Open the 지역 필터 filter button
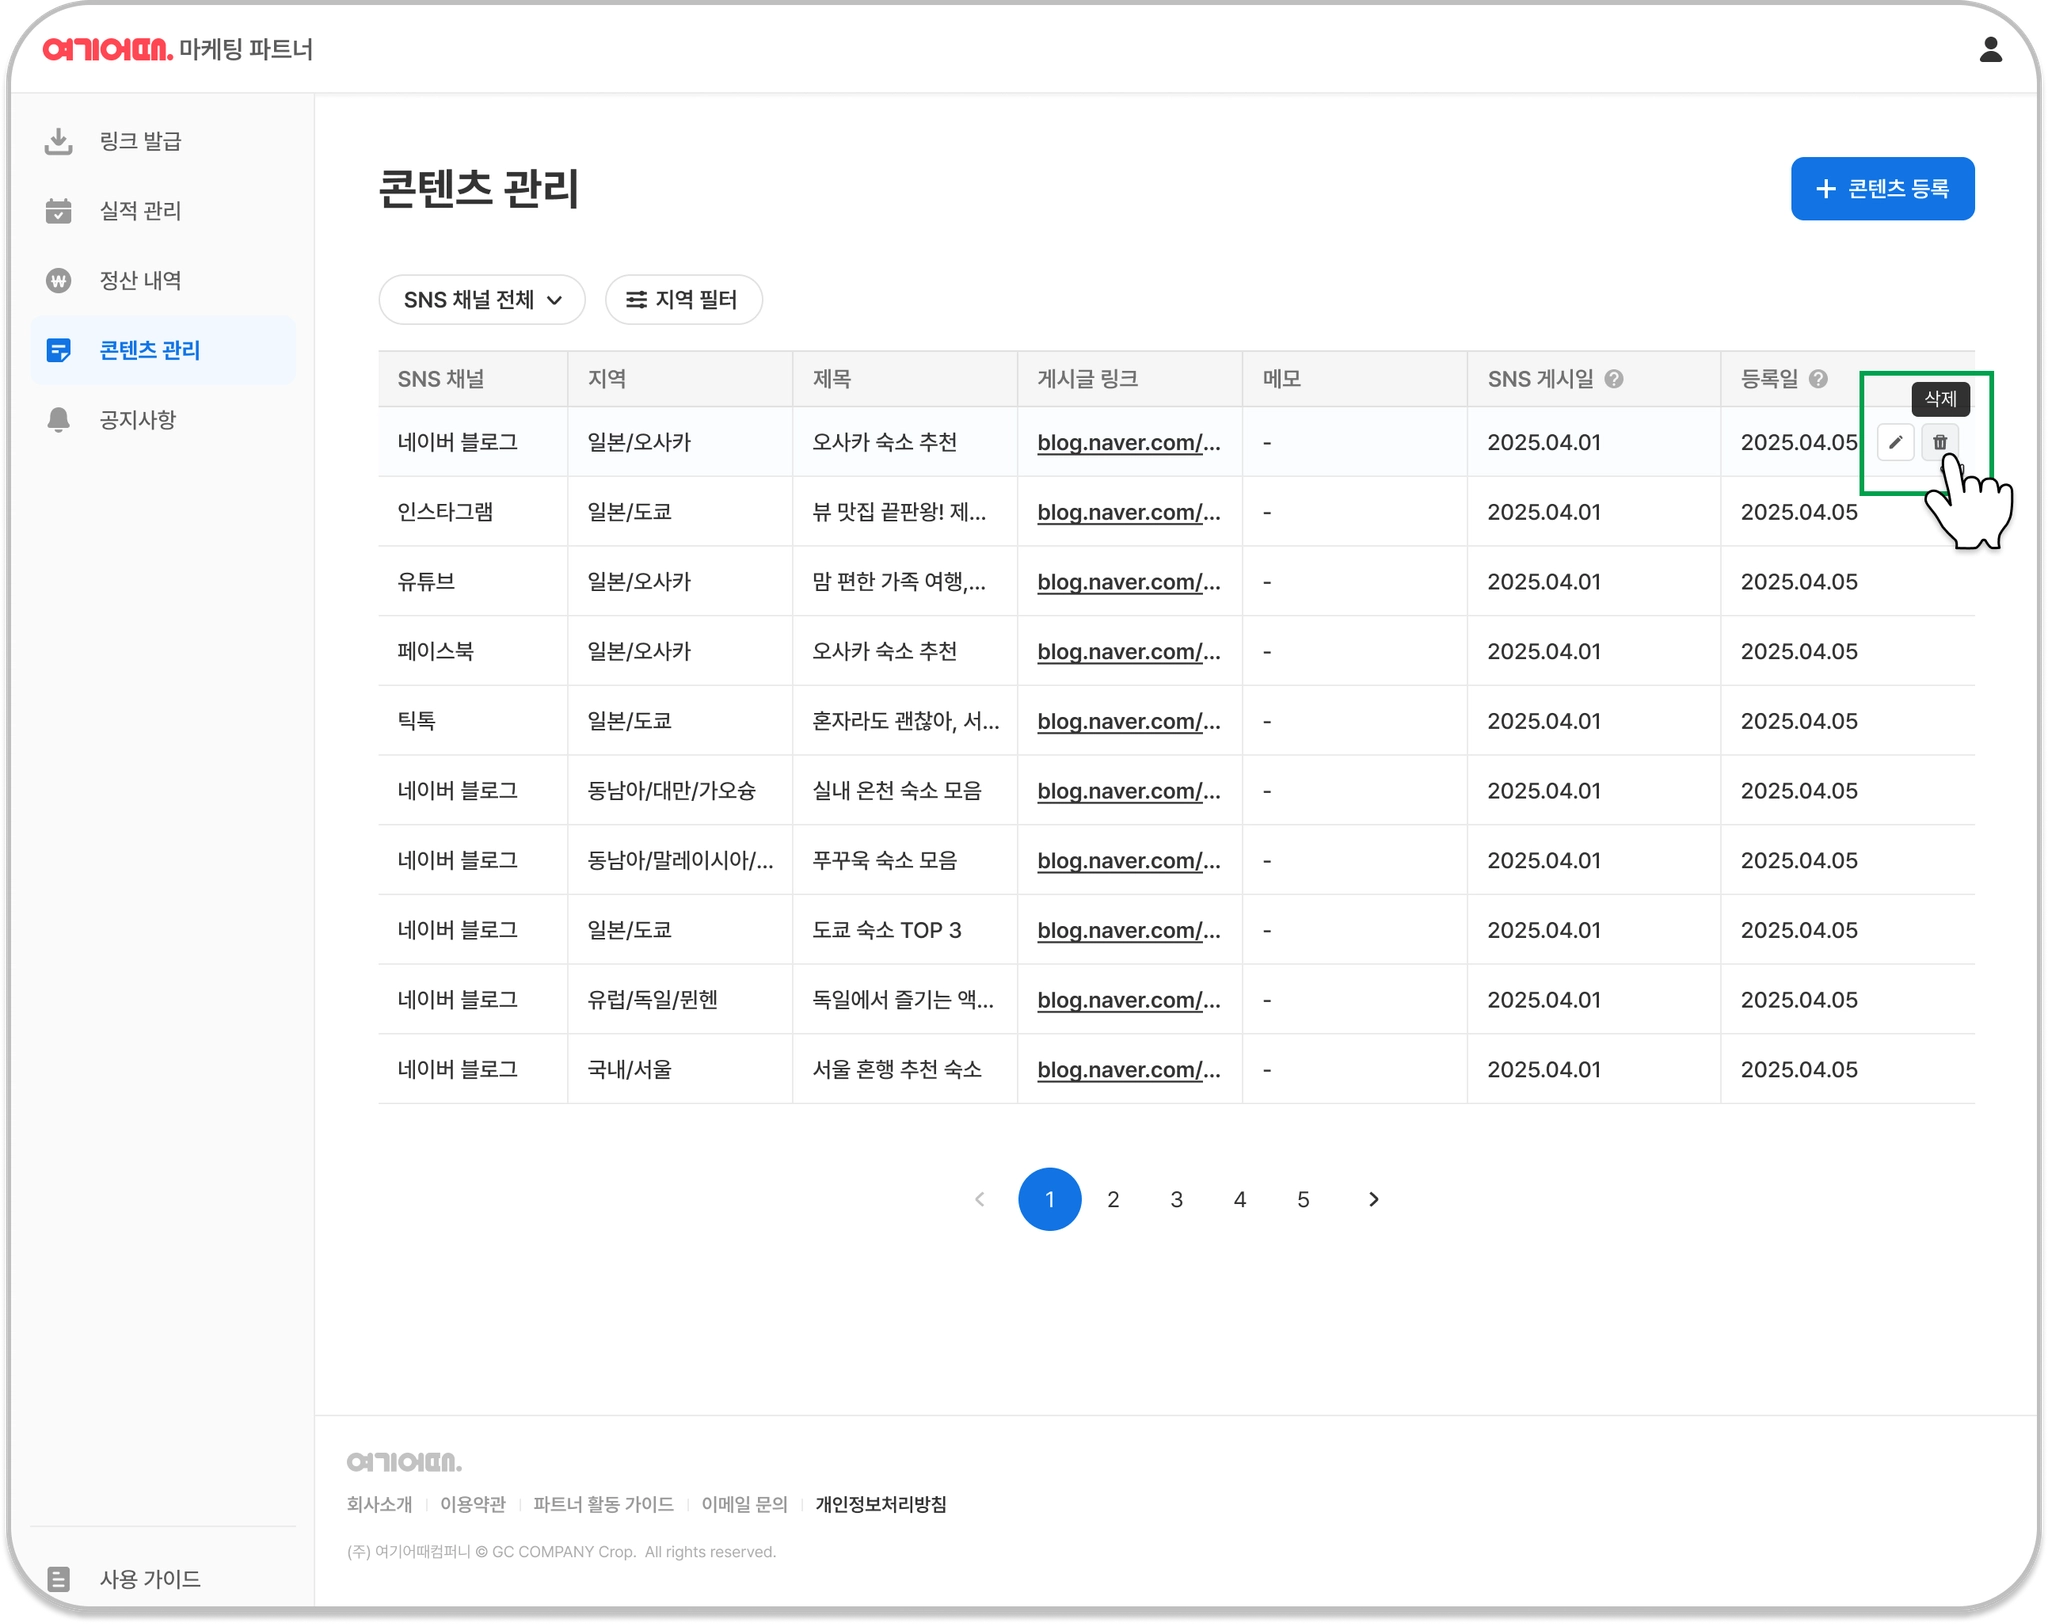 683,300
